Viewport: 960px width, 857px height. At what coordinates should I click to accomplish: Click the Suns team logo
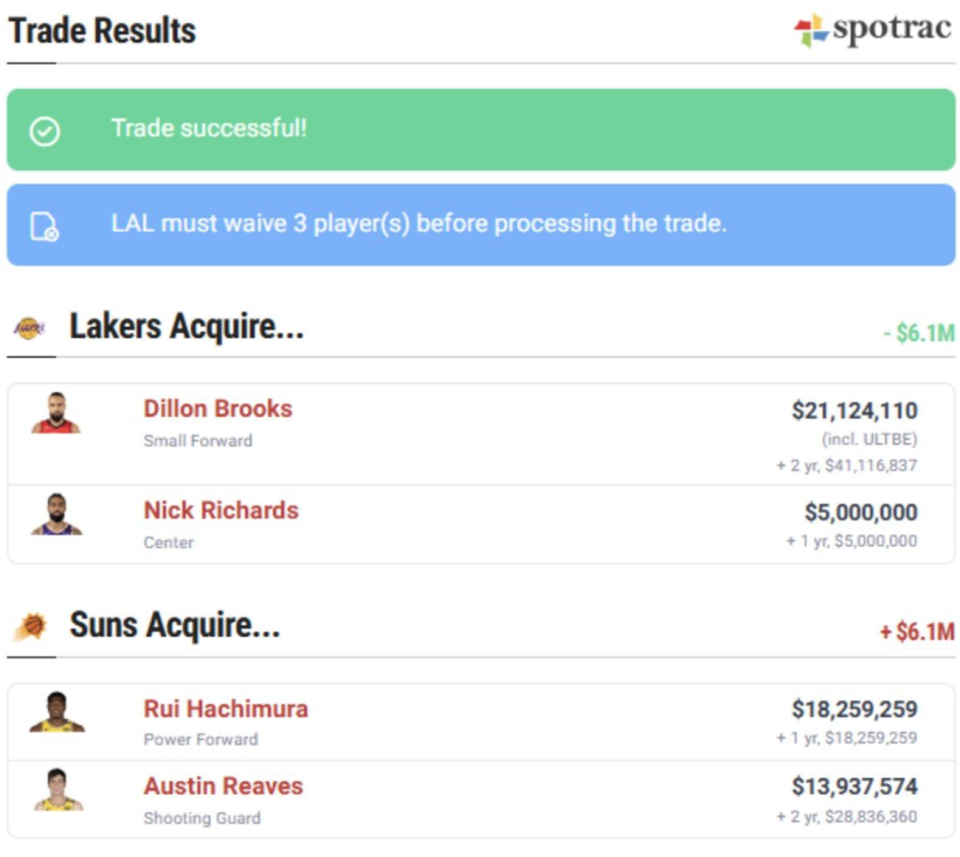pyautogui.click(x=30, y=627)
